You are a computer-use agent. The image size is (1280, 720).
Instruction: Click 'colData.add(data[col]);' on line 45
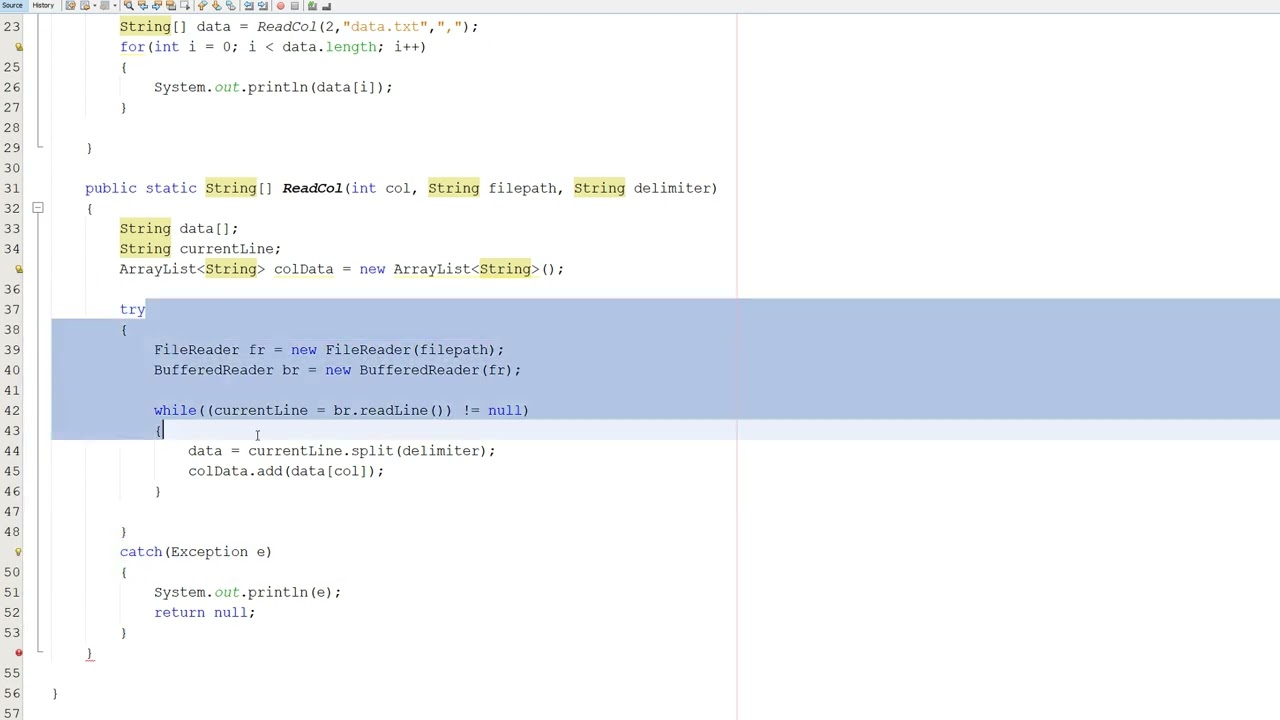285,471
